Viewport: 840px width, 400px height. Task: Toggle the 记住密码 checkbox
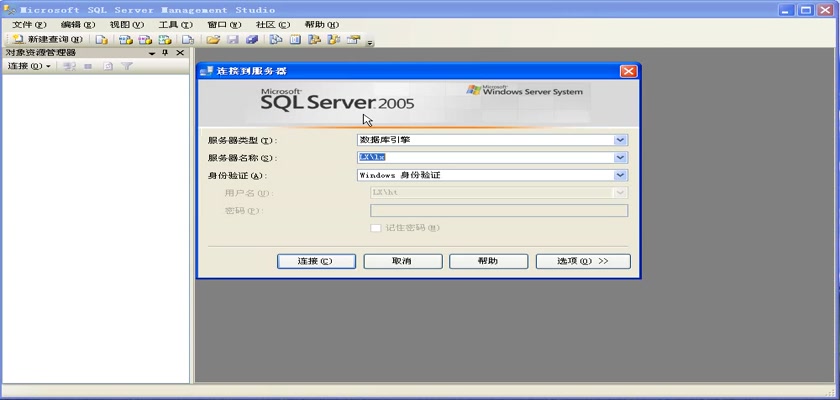point(376,228)
